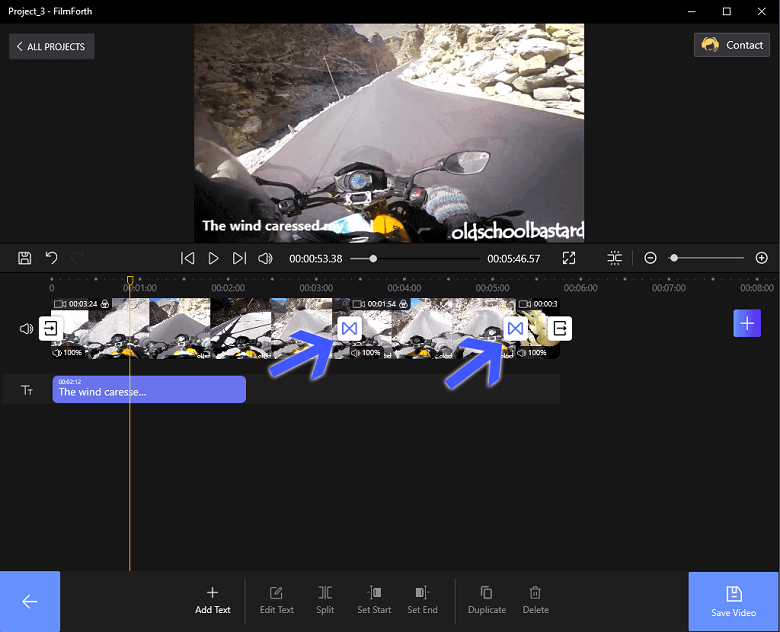
Task: Open the Contact button
Action: point(732,45)
